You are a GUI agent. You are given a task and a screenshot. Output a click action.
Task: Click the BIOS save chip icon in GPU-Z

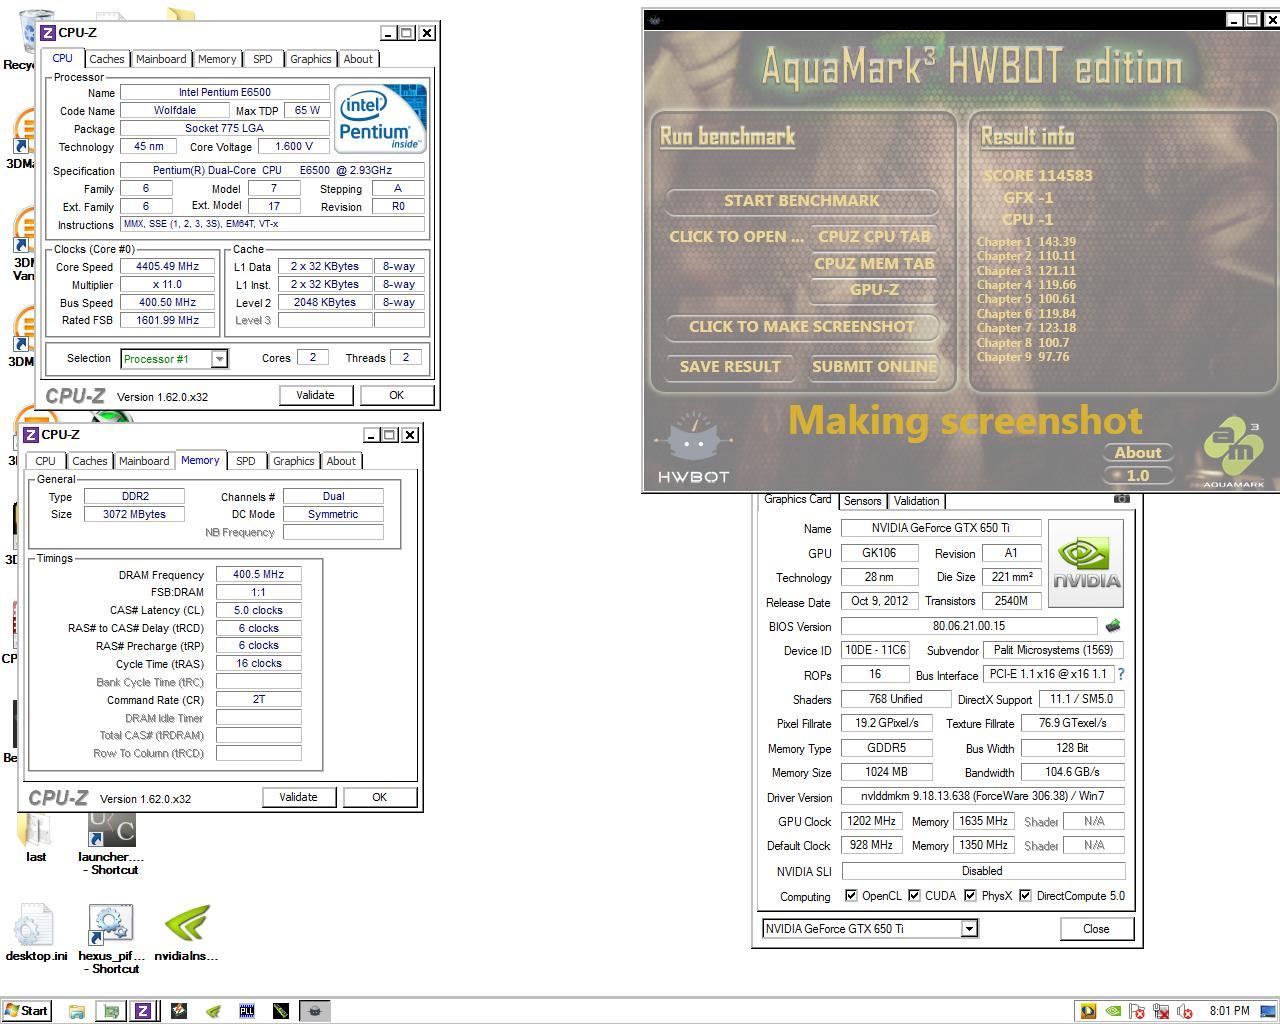tap(1112, 626)
